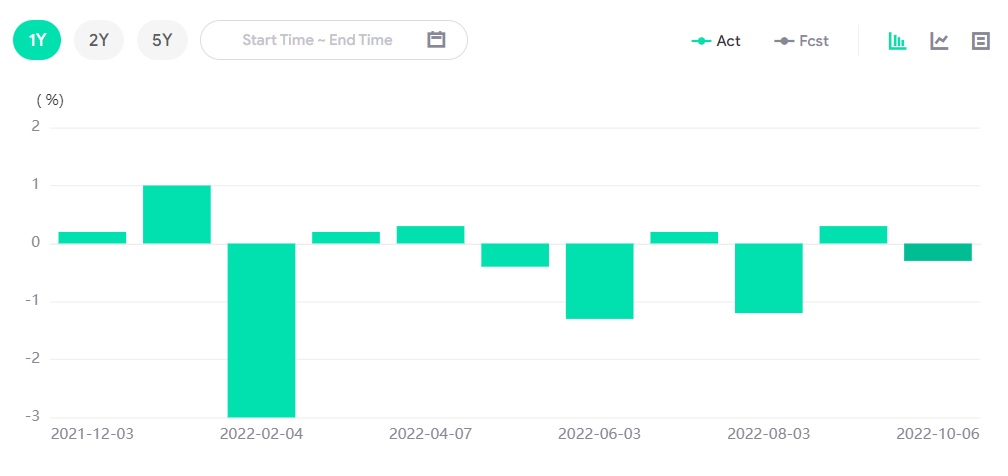Click the 2021-12-03 bar
This screenshot has height=476, width=1008.
(x=92, y=238)
